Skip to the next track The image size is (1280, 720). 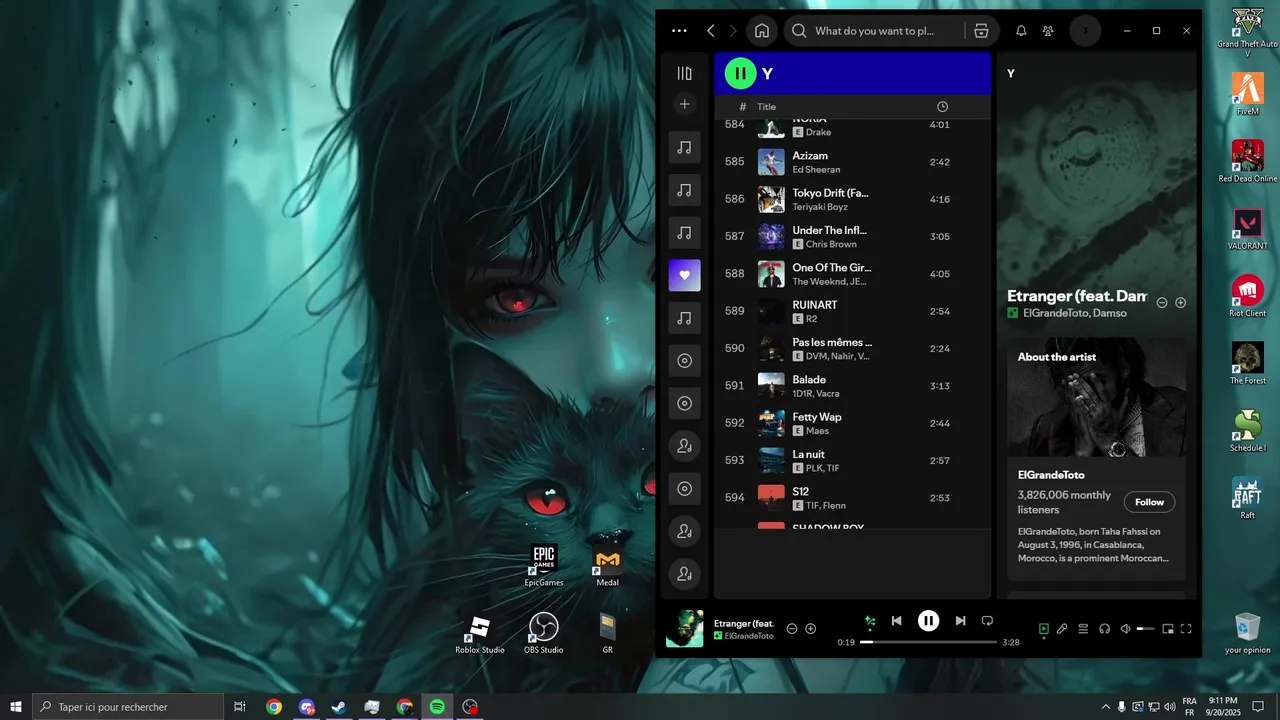click(x=960, y=621)
